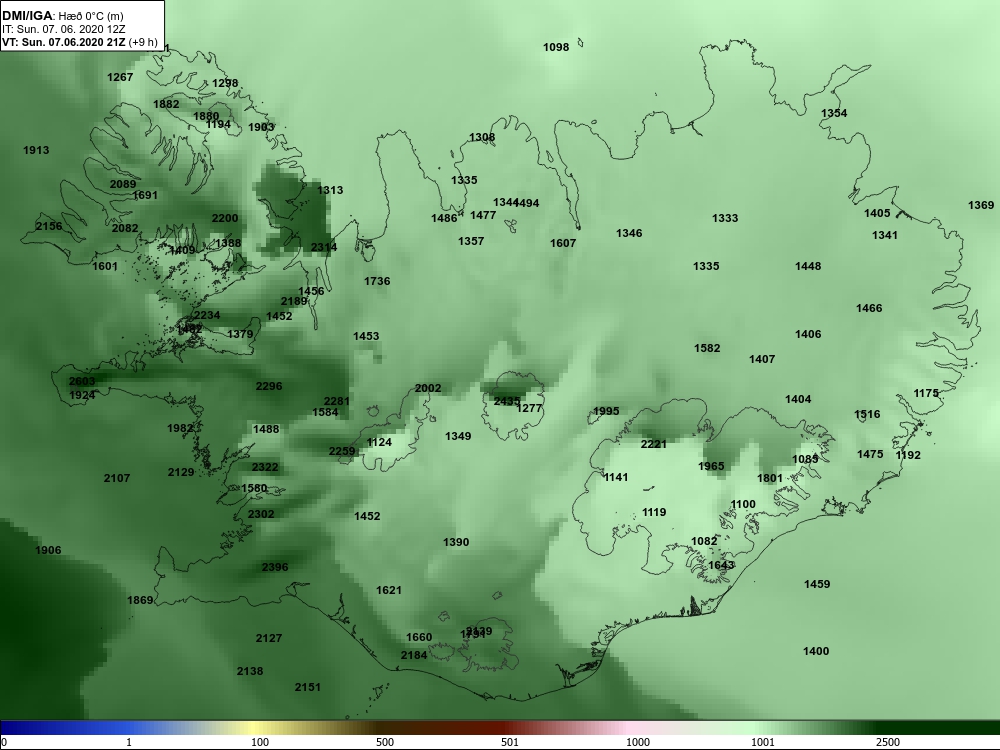1000x750 pixels.
Task: Click the 500 legend tick label
Action: click(x=385, y=742)
